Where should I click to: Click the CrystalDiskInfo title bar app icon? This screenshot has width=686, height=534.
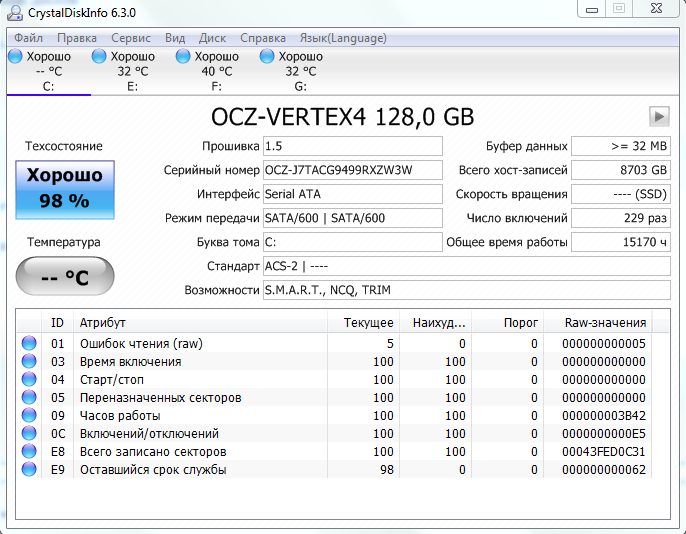coord(14,12)
